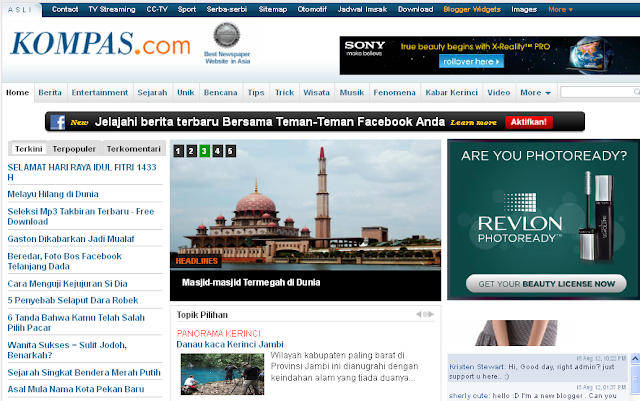The width and height of the screenshot is (640, 401).
Task: Open Jadwal Imsak in the top bar
Action: [x=362, y=9]
